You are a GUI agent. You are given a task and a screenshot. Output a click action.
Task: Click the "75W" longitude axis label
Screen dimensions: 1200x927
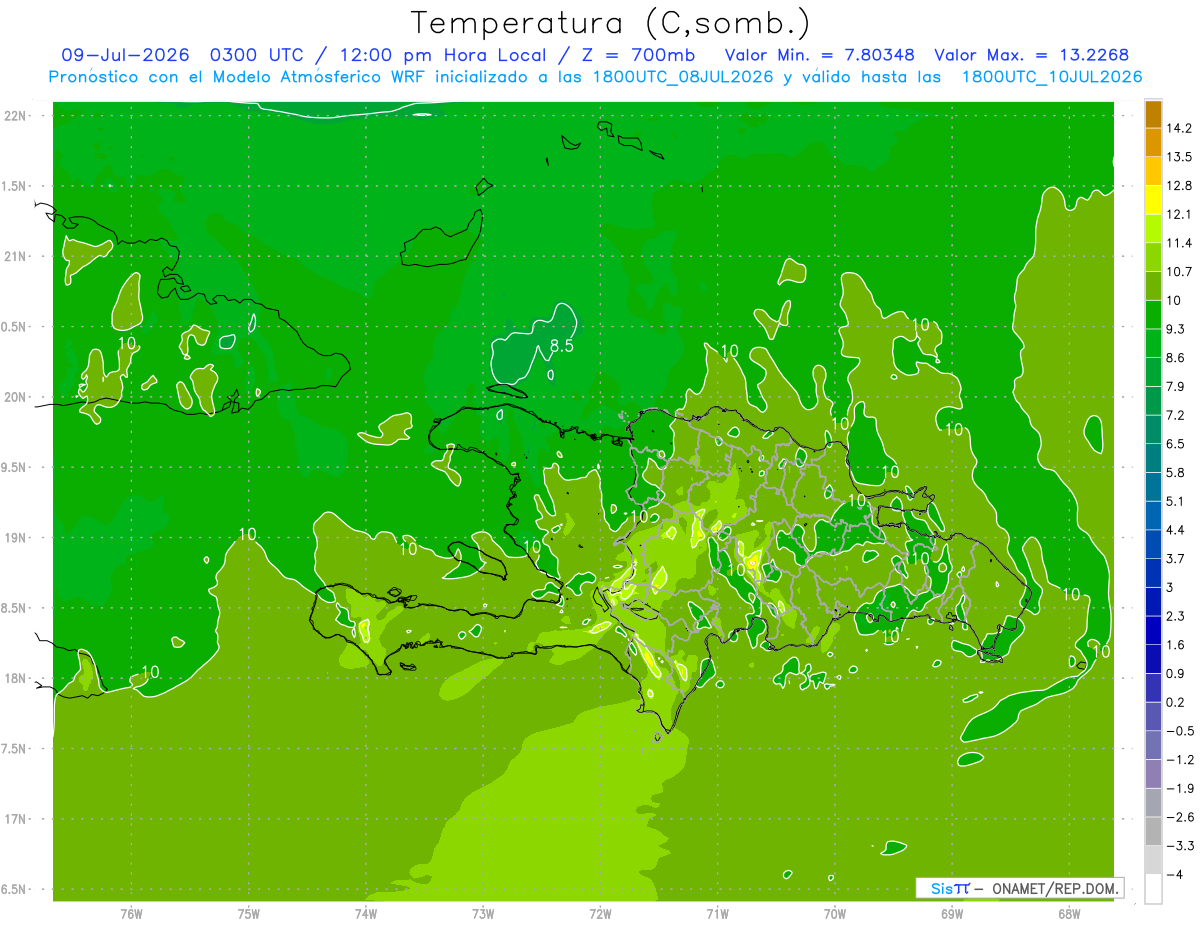point(249,914)
